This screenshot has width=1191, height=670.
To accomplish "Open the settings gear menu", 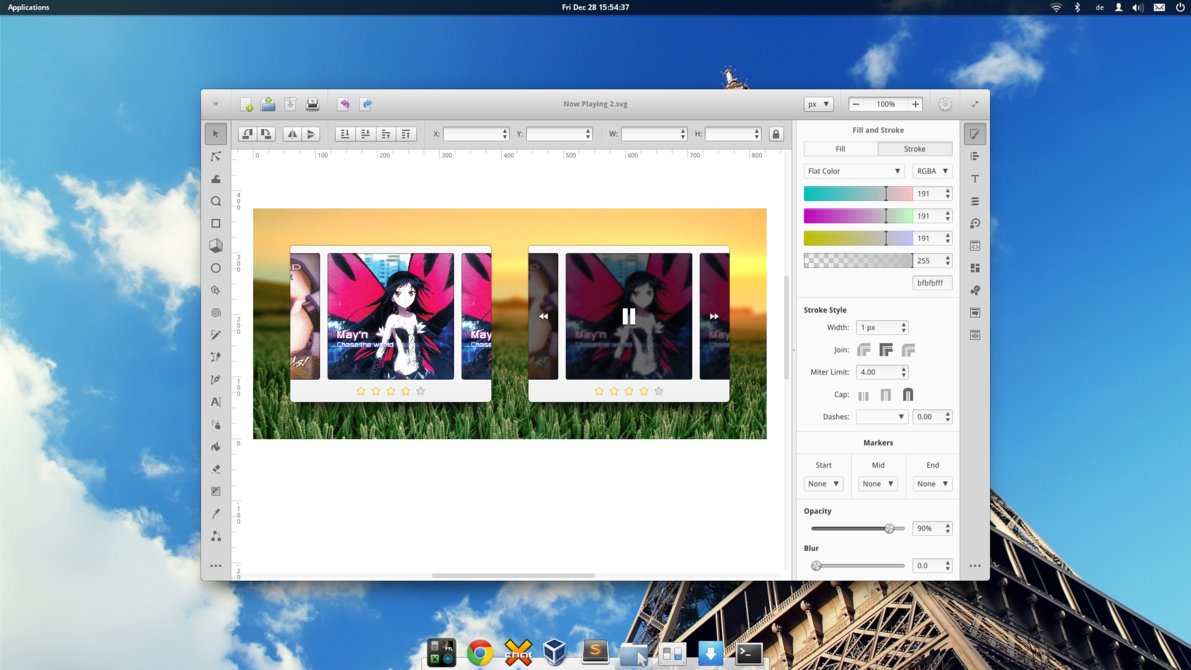I will pos(944,104).
